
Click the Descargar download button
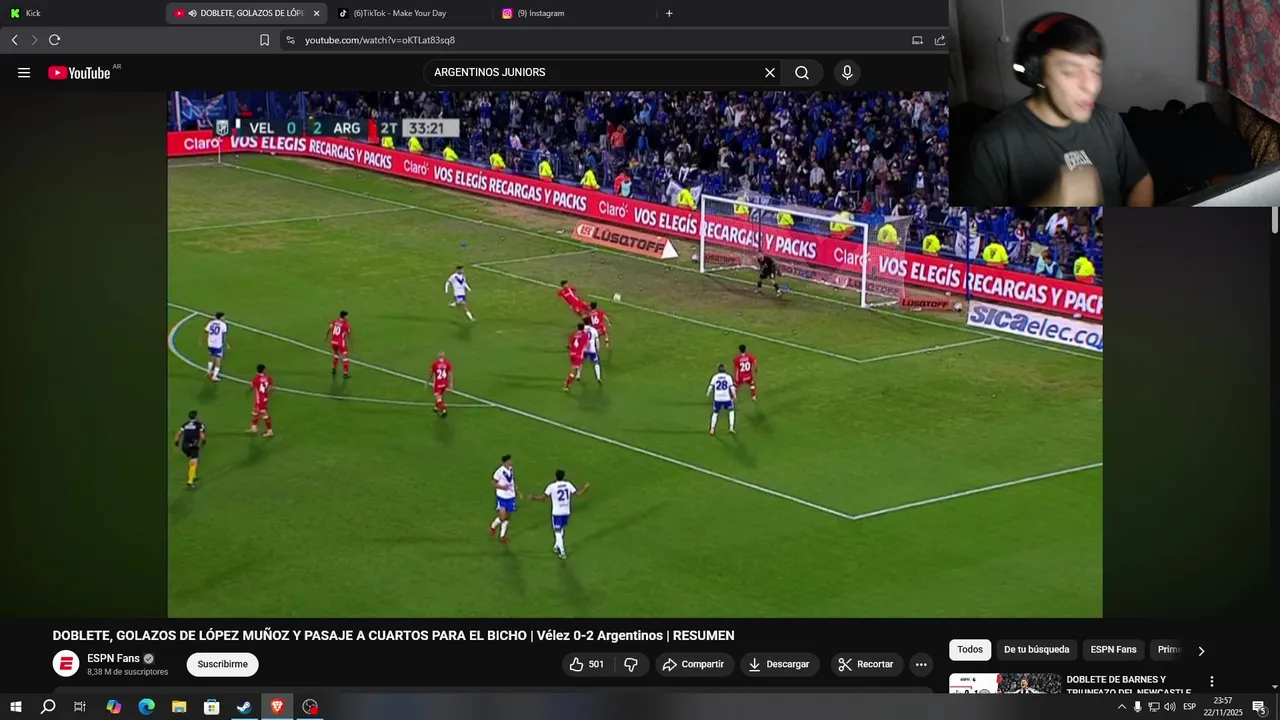(x=779, y=664)
